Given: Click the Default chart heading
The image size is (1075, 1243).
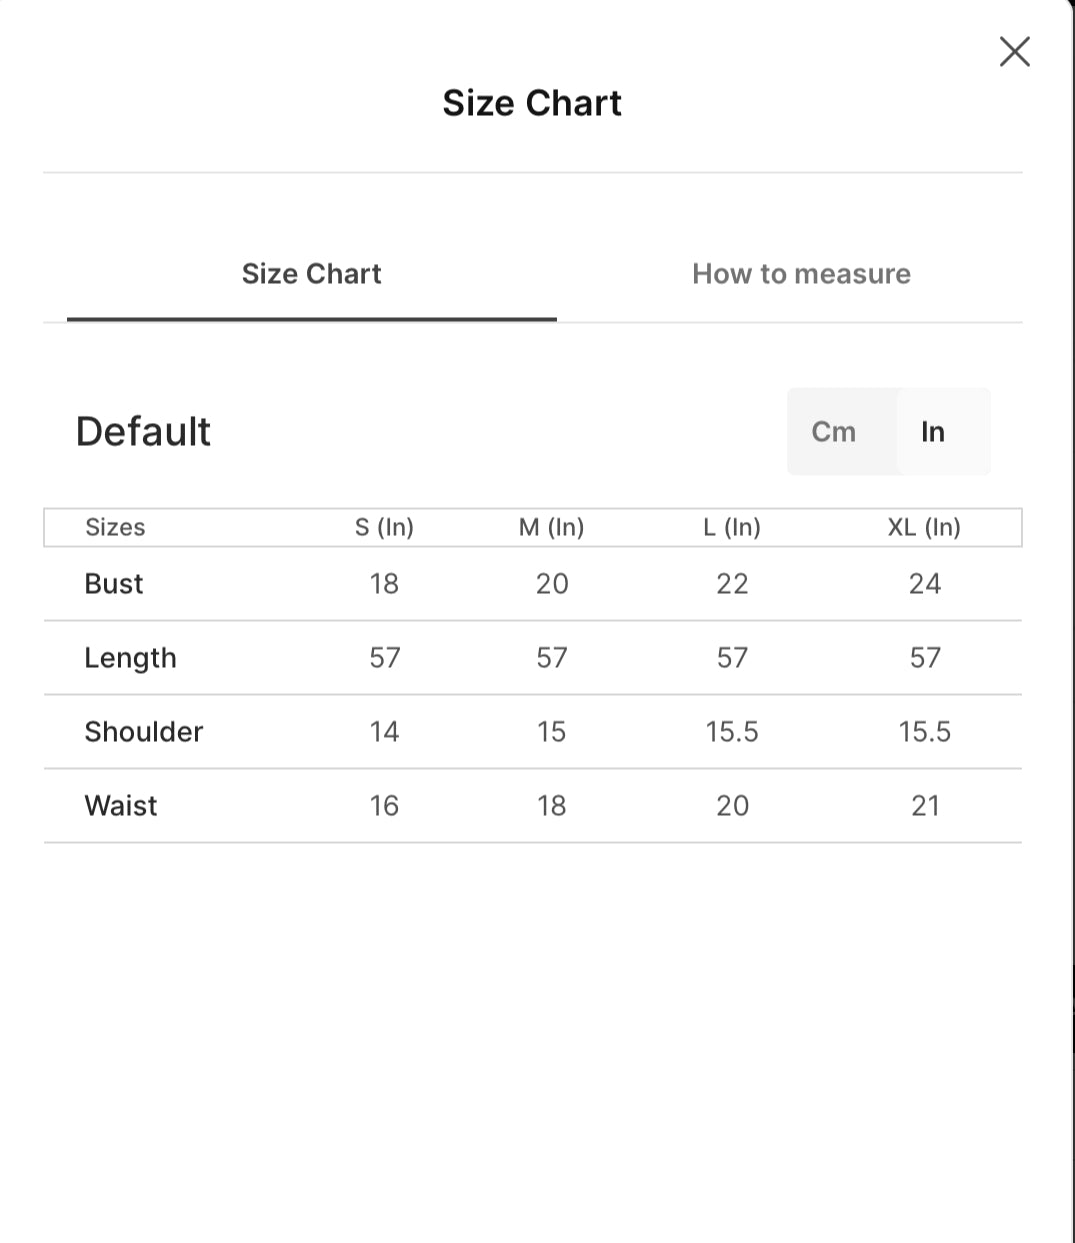Looking at the screenshot, I should (x=143, y=432).
